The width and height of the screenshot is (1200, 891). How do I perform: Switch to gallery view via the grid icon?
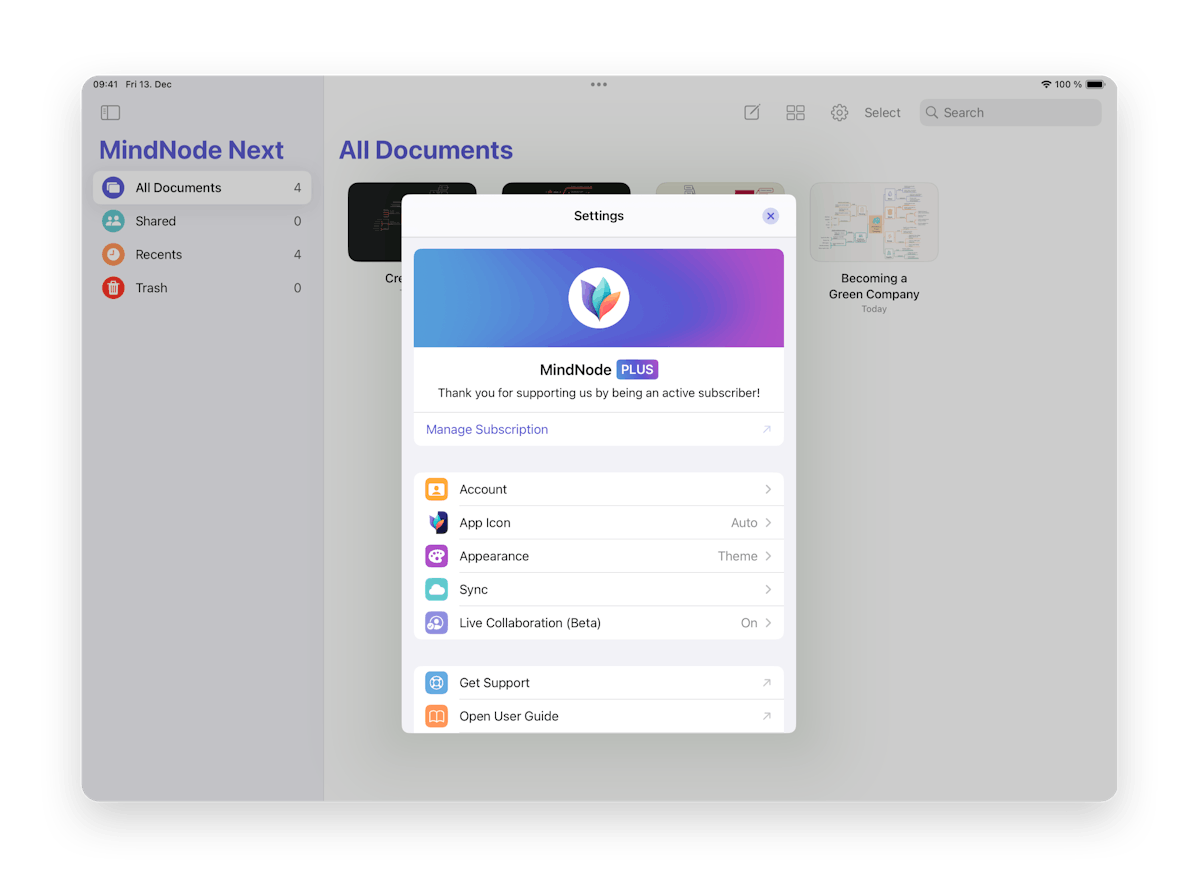click(x=795, y=112)
